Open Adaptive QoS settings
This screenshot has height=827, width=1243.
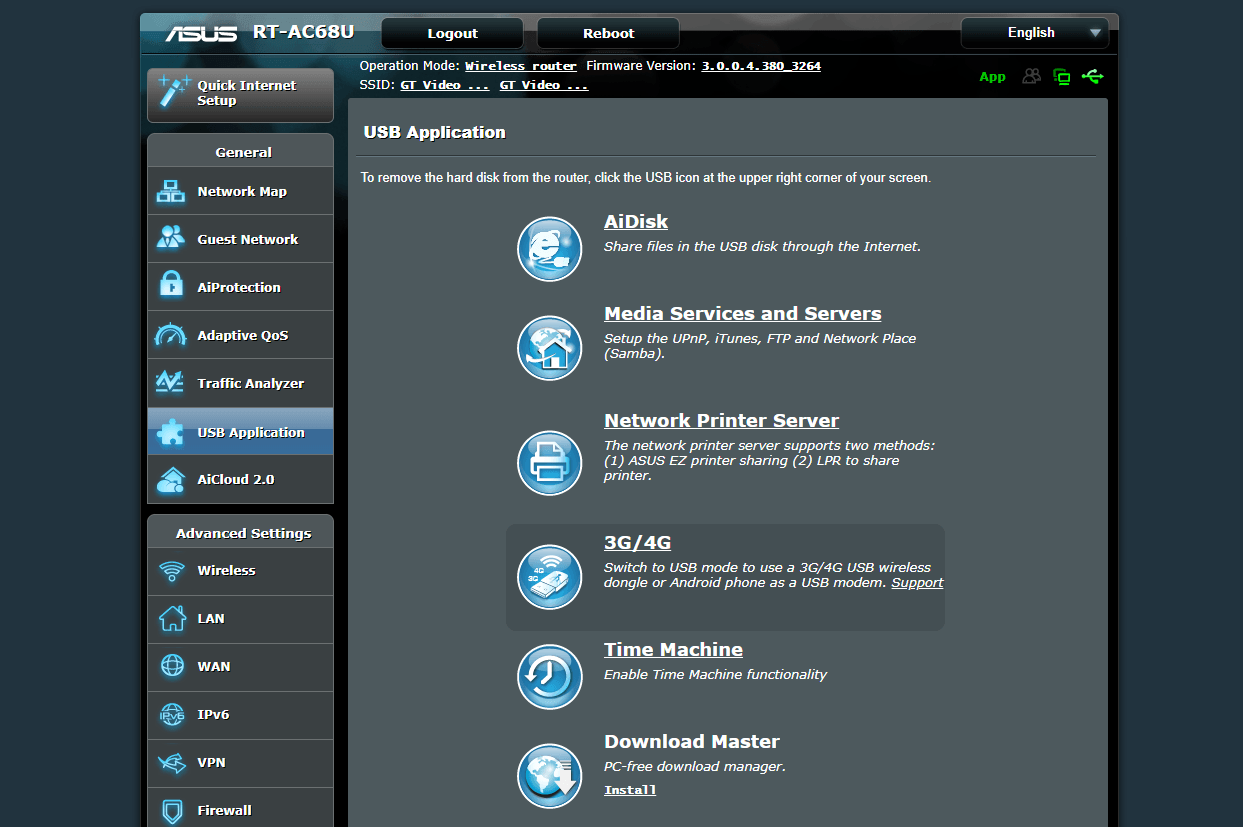240,335
